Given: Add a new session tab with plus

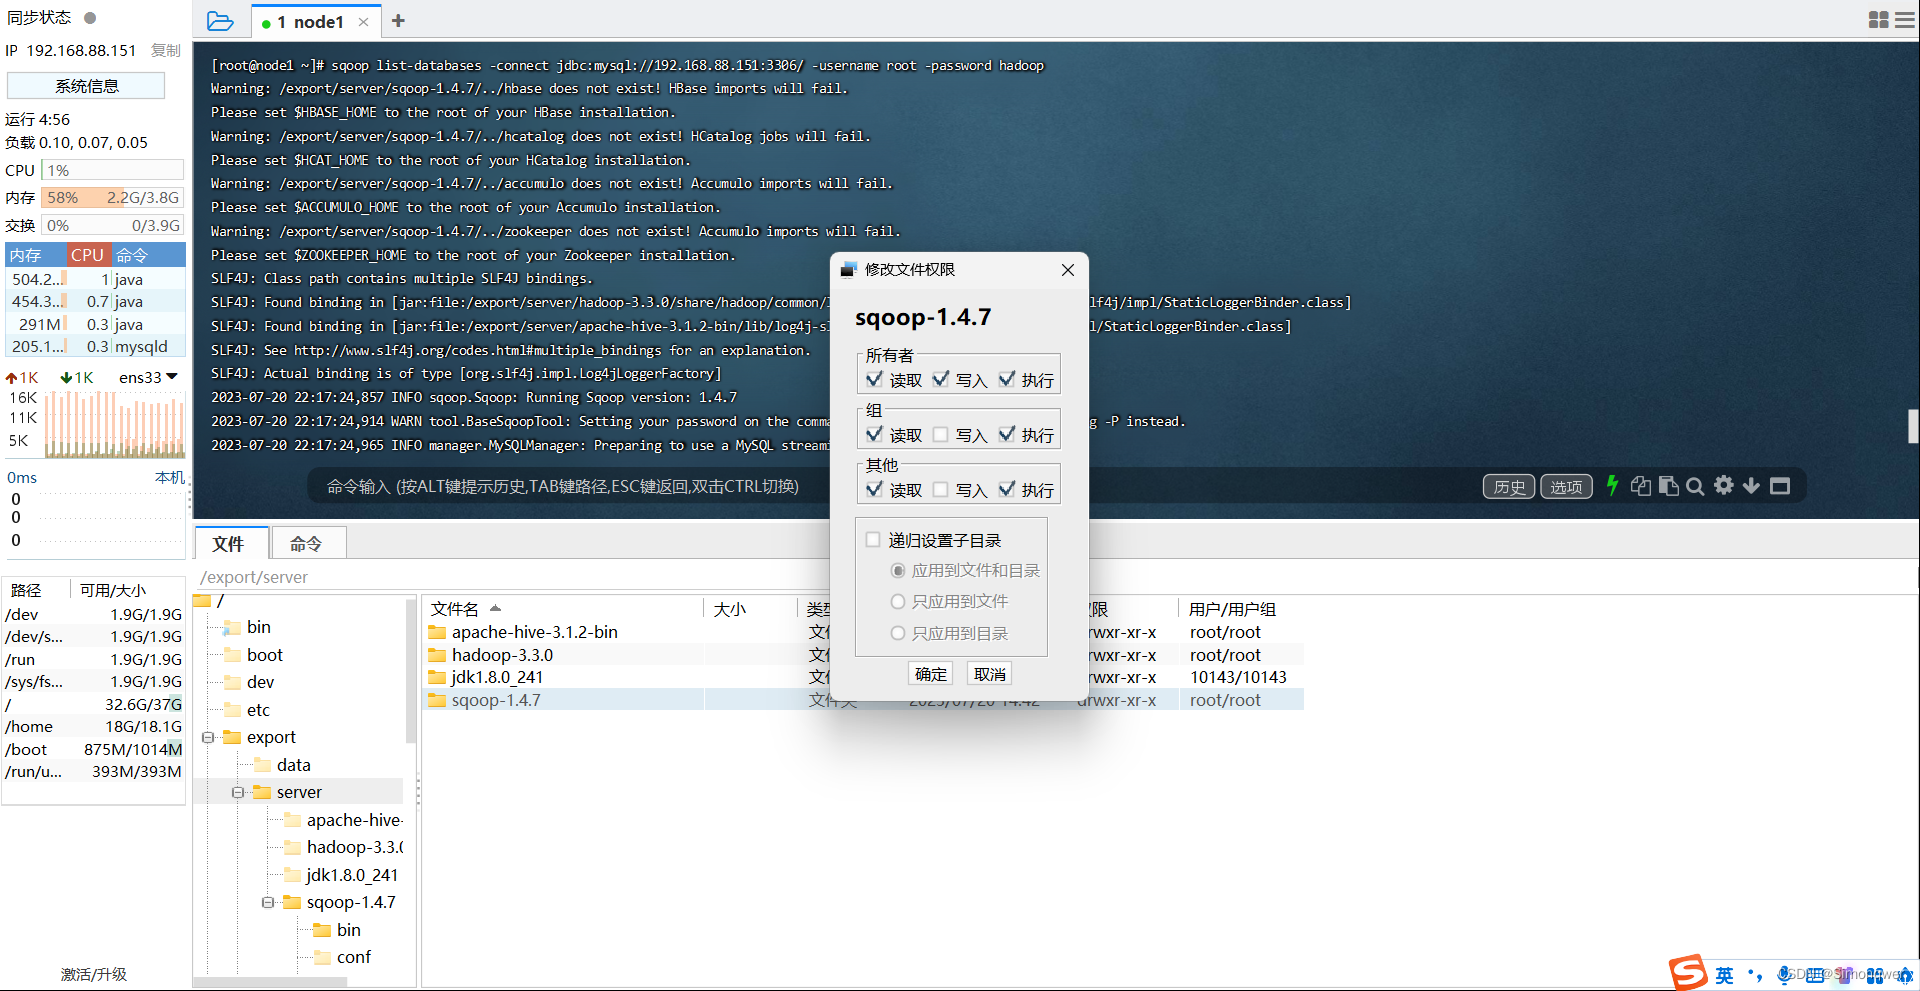Looking at the screenshot, I should [x=398, y=21].
